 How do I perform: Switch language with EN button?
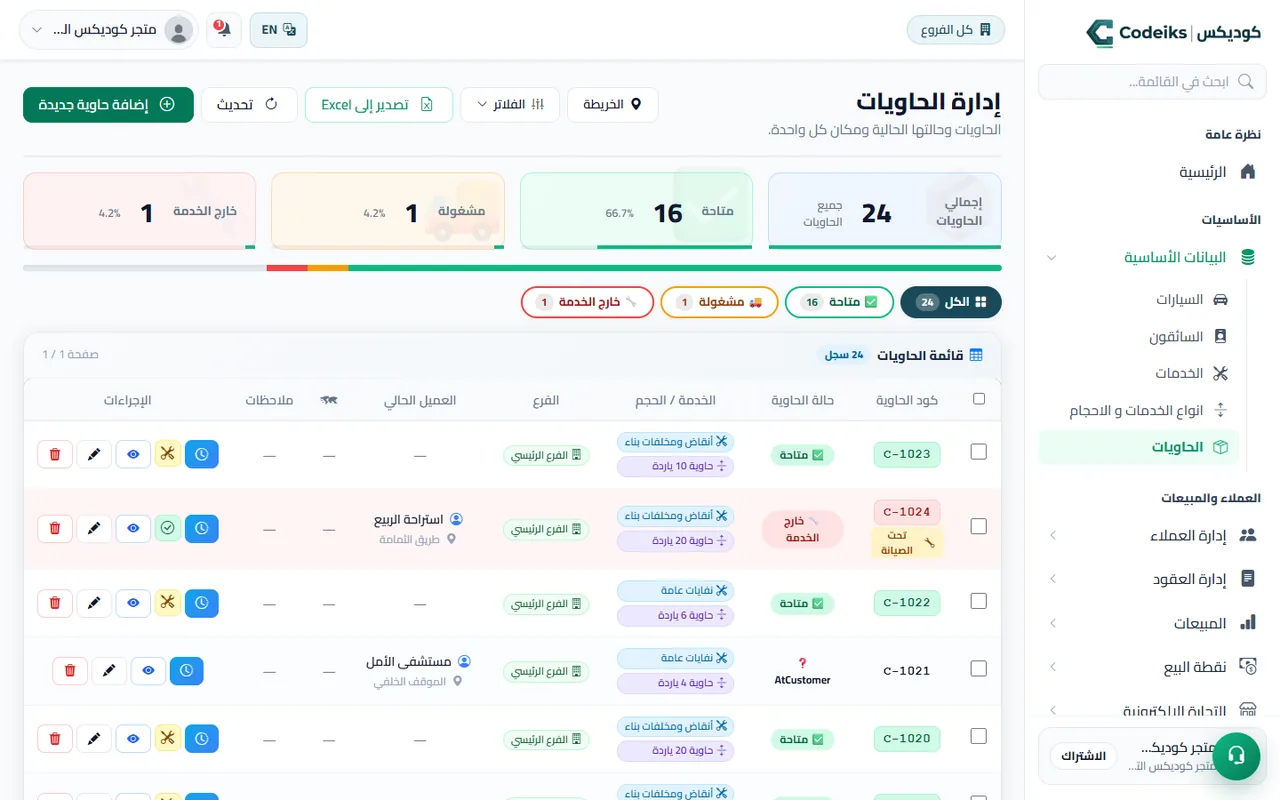(x=278, y=30)
